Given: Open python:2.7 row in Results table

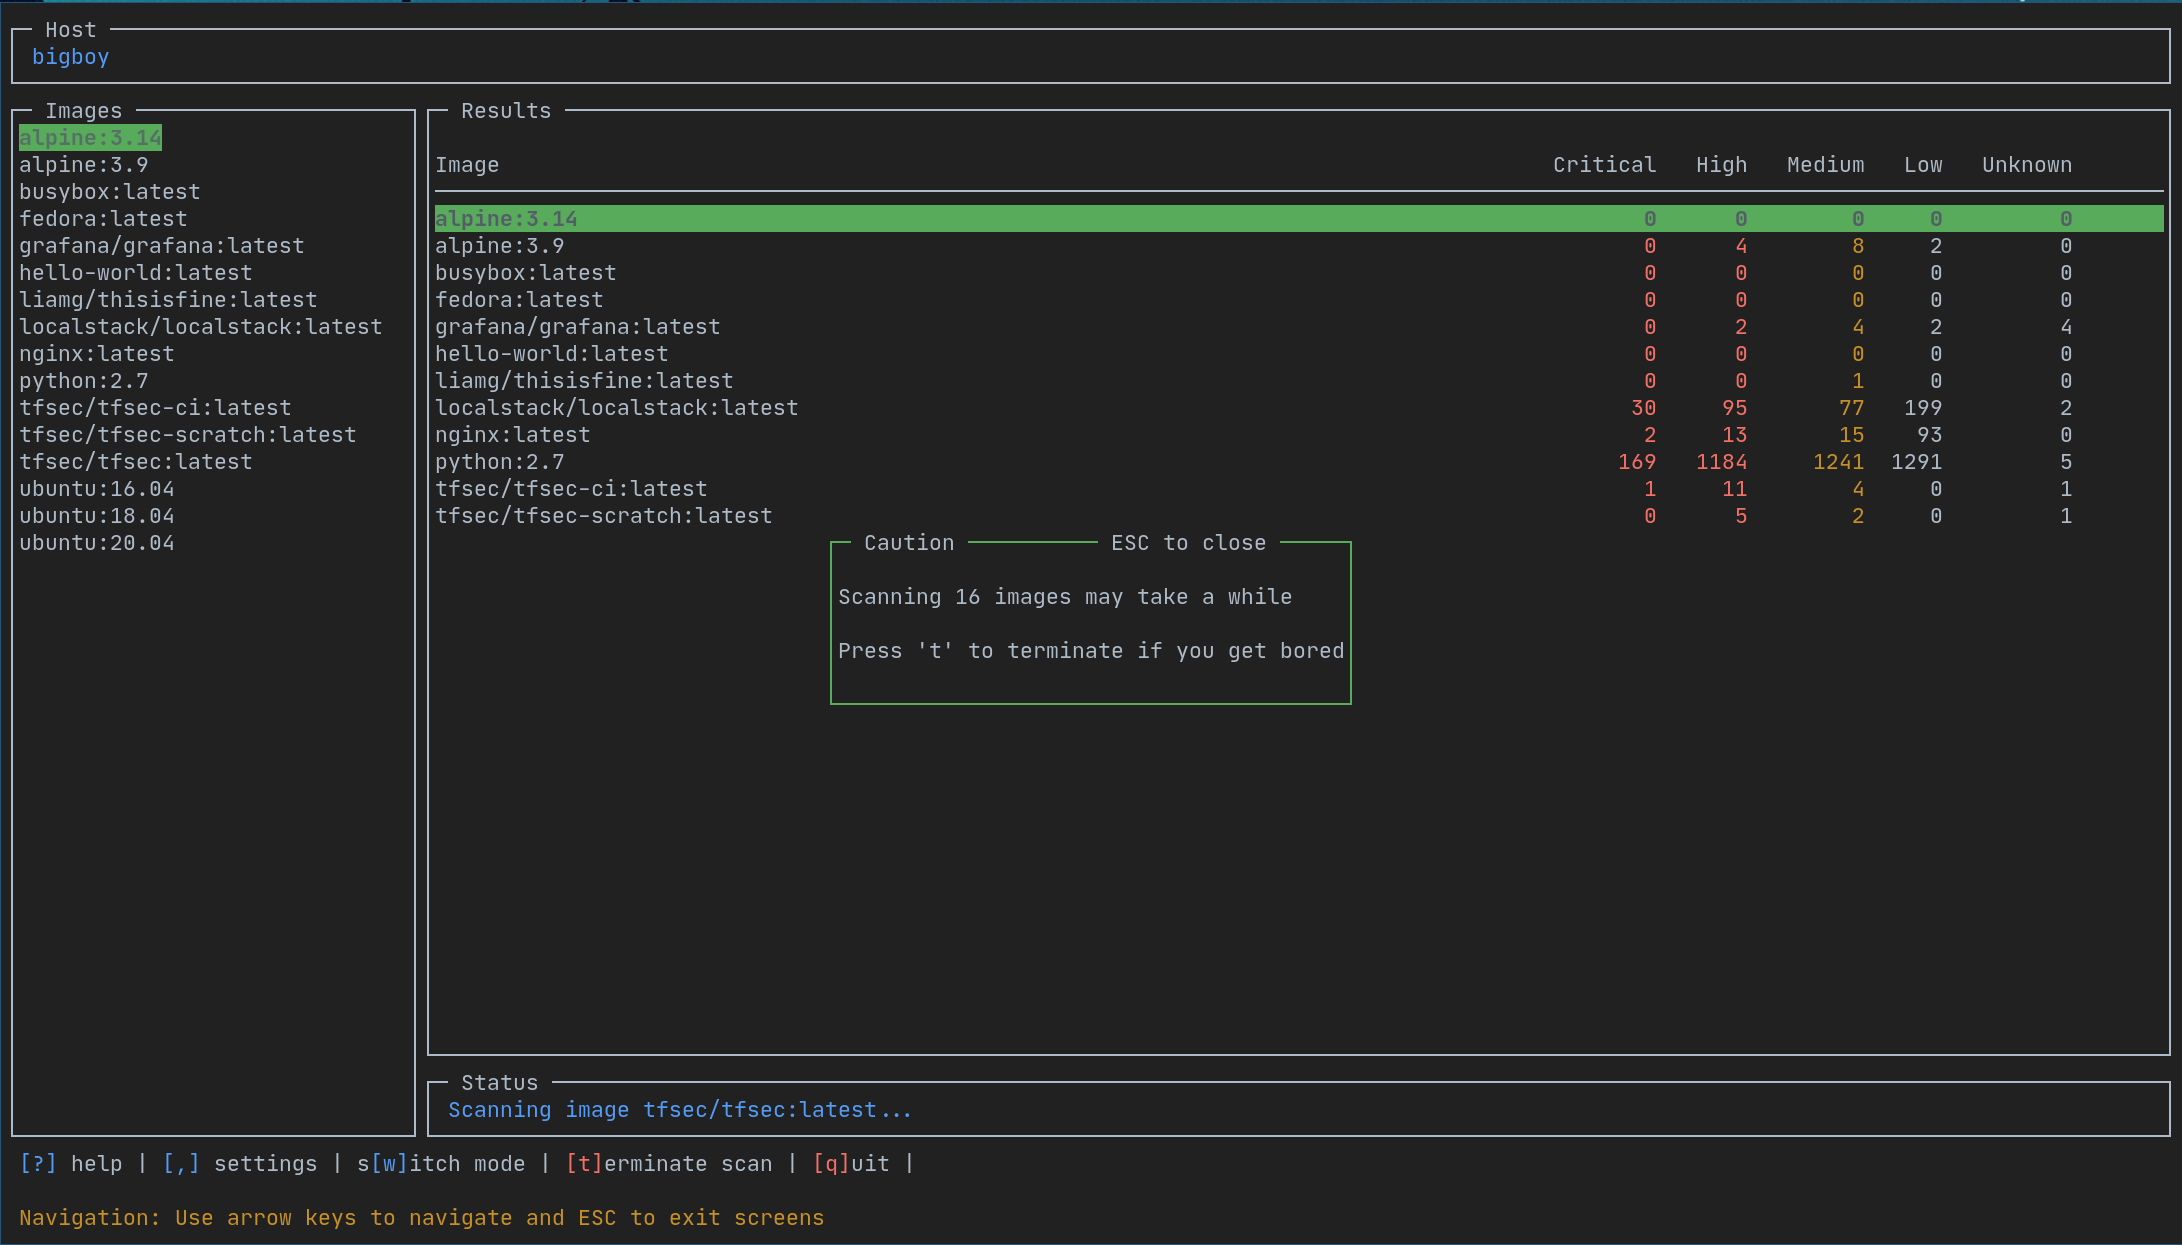Looking at the screenshot, I should [x=499, y=462].
